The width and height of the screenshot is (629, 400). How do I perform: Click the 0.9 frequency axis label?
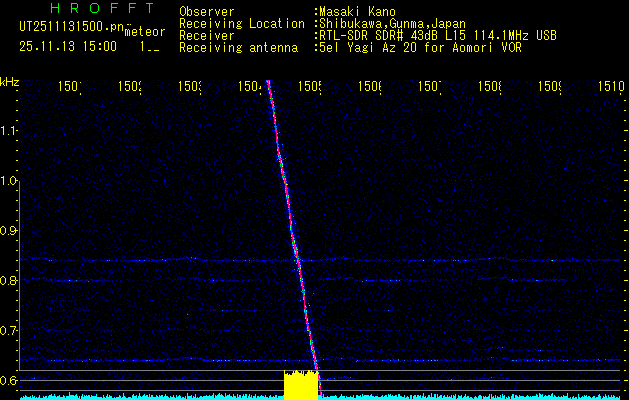(9, 231)
